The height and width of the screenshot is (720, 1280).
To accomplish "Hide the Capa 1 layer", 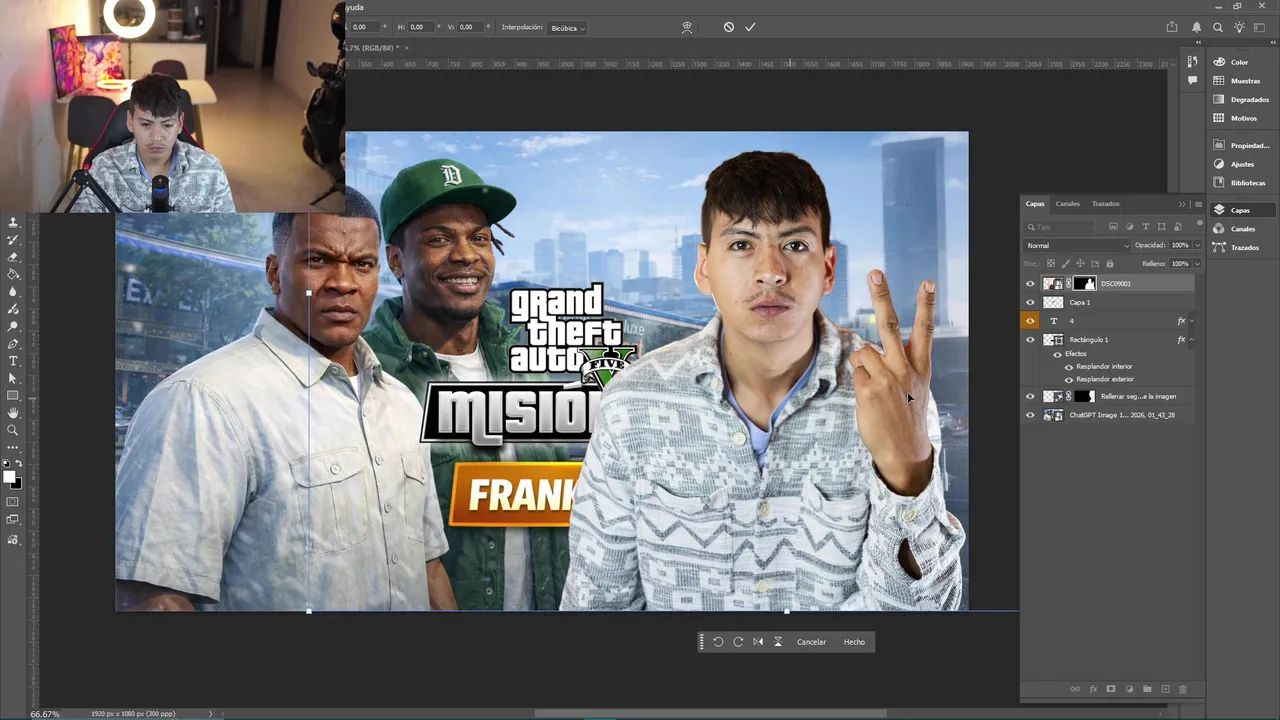I will 1030,302.
